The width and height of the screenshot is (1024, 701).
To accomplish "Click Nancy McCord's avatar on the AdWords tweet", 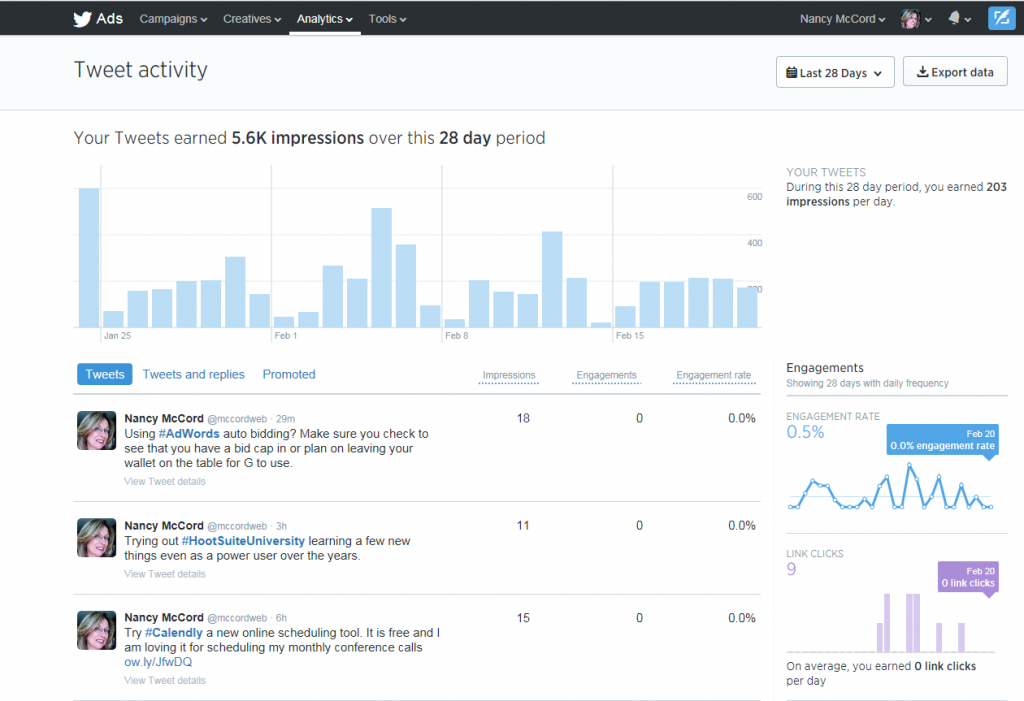I will tap(96, 430).
